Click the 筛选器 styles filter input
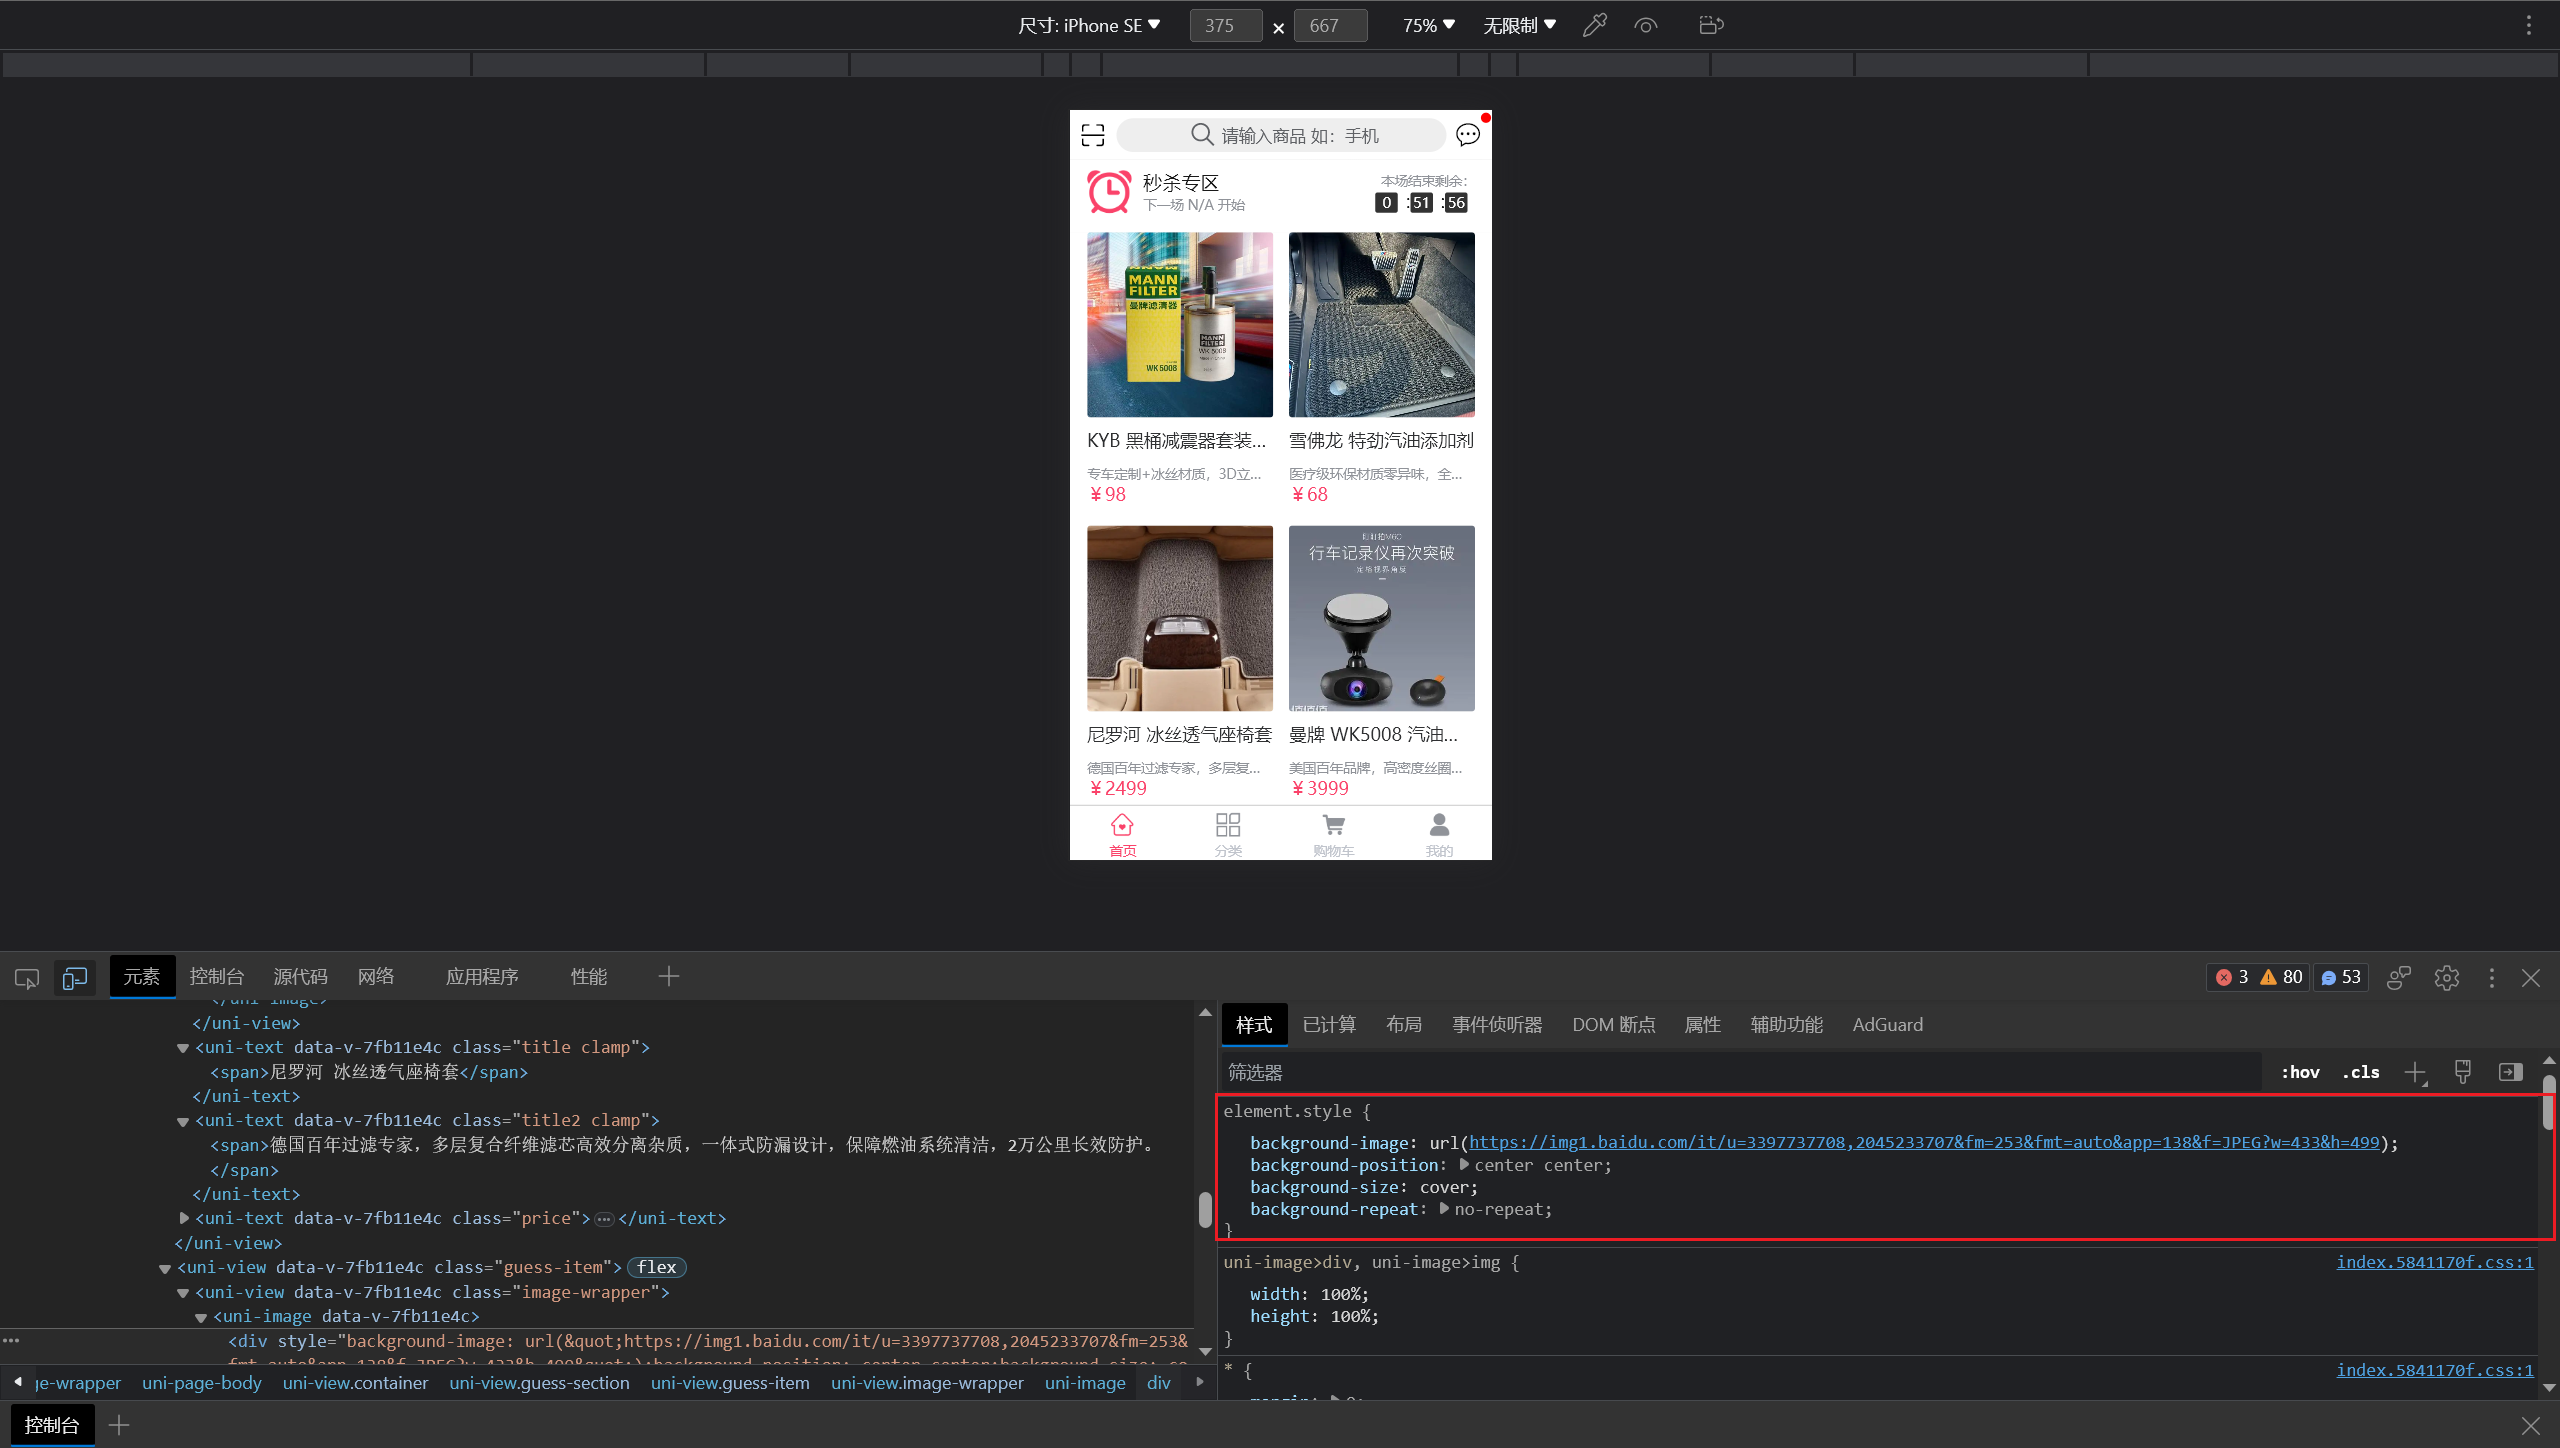Screen dimensions: 2560x1448 coord(1741,1072)
